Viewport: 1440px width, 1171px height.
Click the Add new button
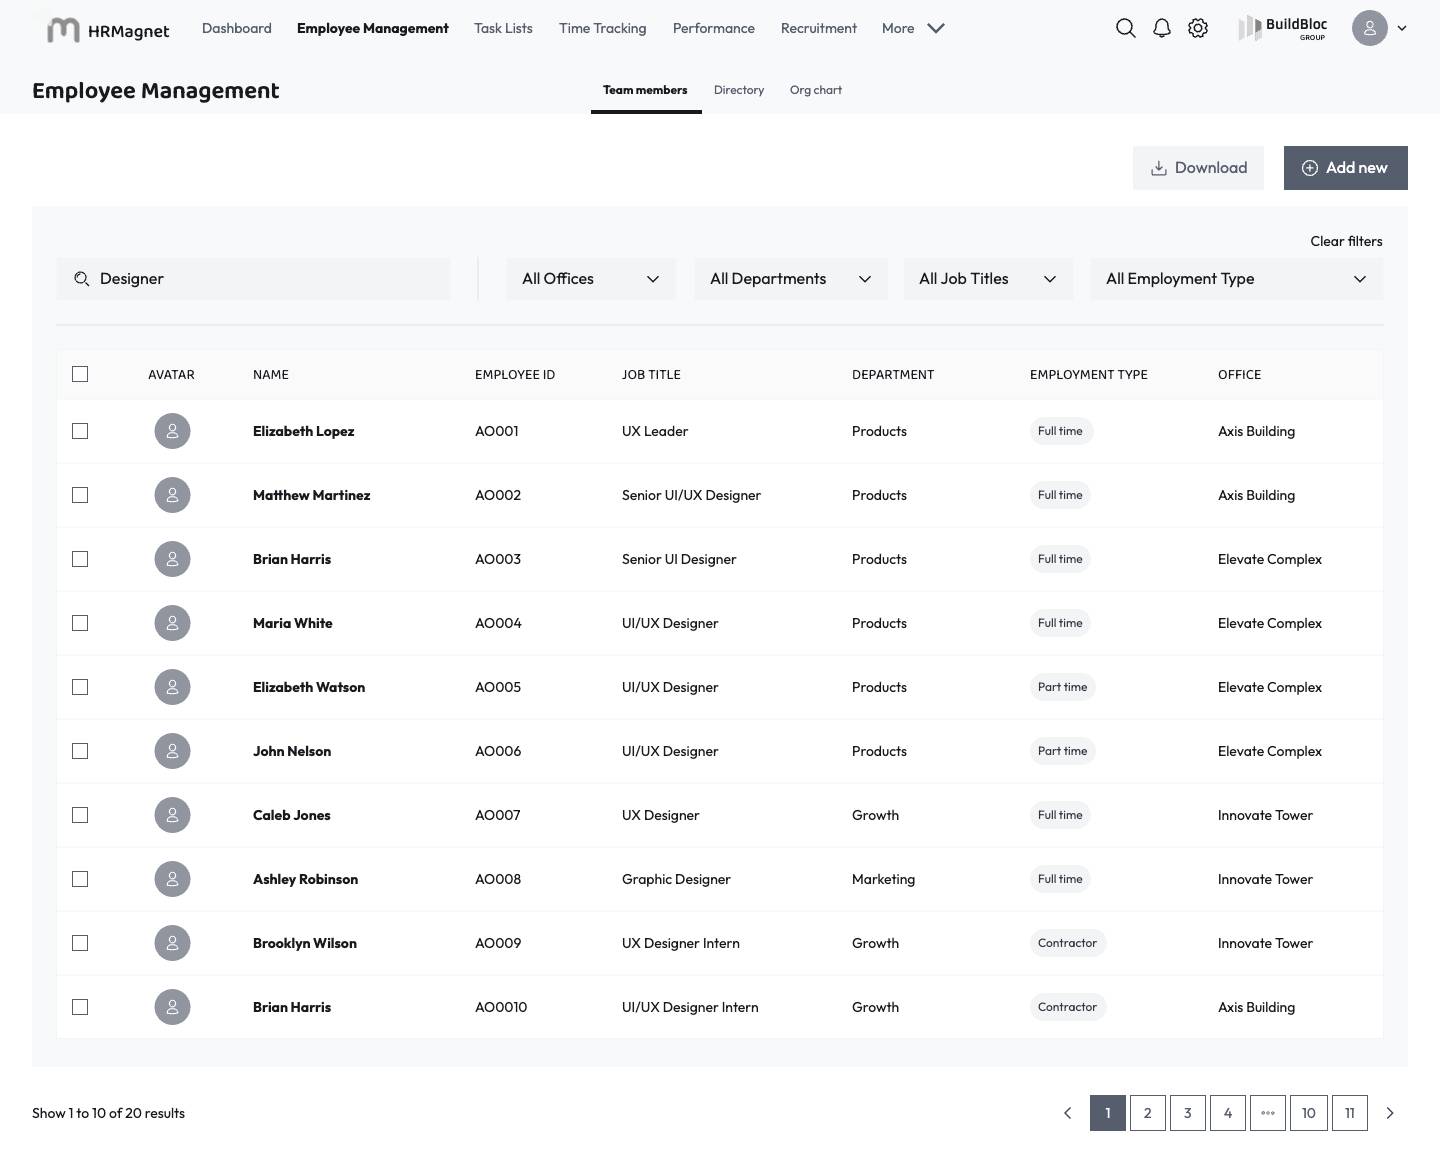(x=1346, y=168)
